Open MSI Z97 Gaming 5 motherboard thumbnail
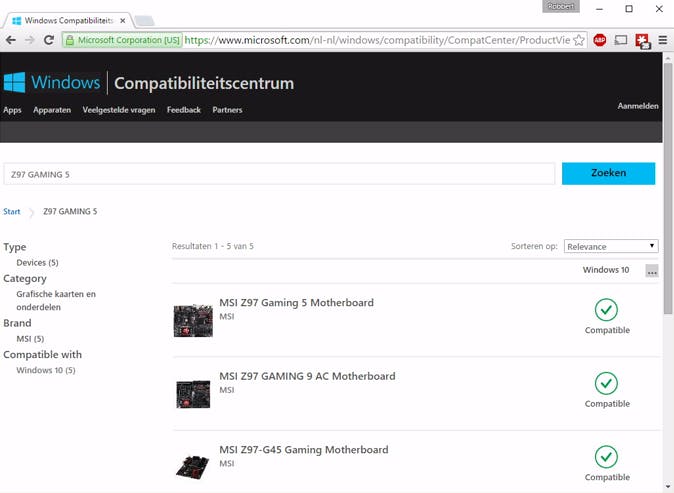Screen dimensions: 674x493 193,321
